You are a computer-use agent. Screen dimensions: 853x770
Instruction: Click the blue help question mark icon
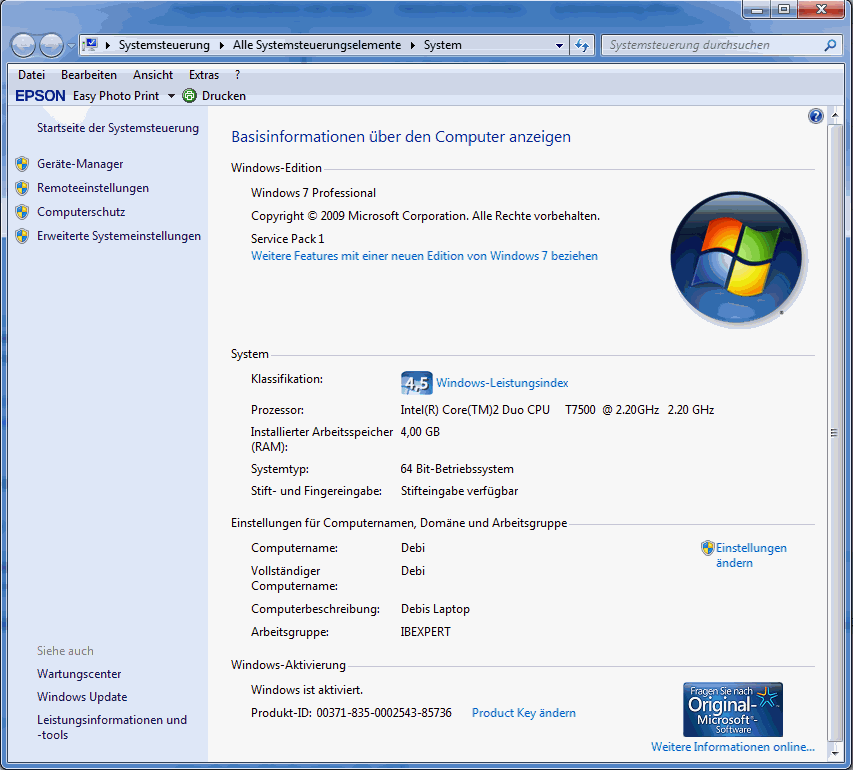click(815, 116)
